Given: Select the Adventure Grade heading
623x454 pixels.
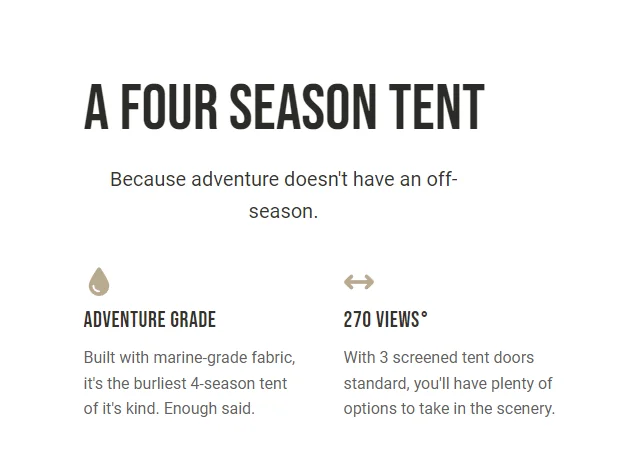Looking at the screenshot, I should (x=150, y=319).
